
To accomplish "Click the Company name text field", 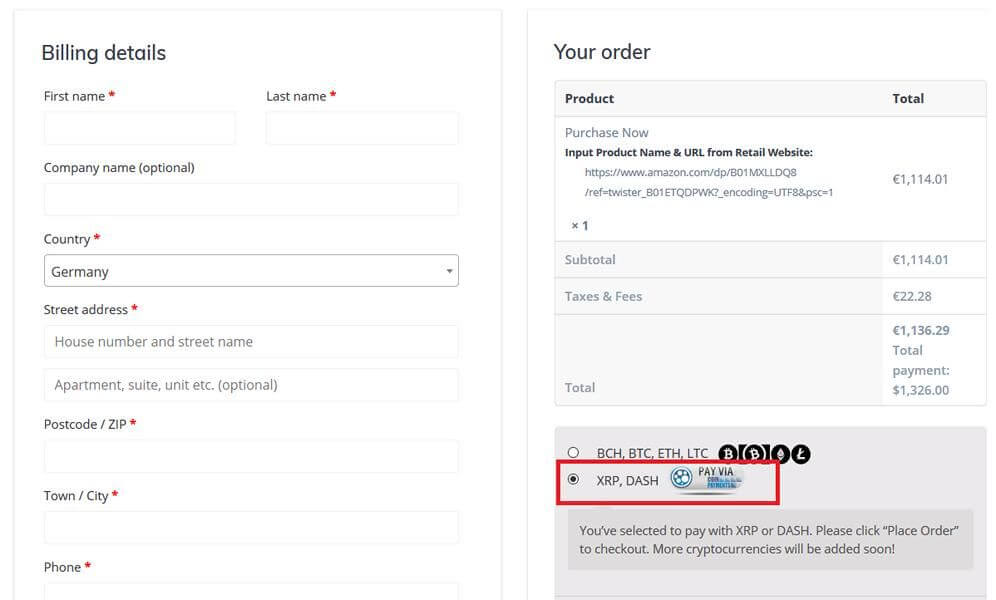I will pyautogui.click(x=250, y=199).
